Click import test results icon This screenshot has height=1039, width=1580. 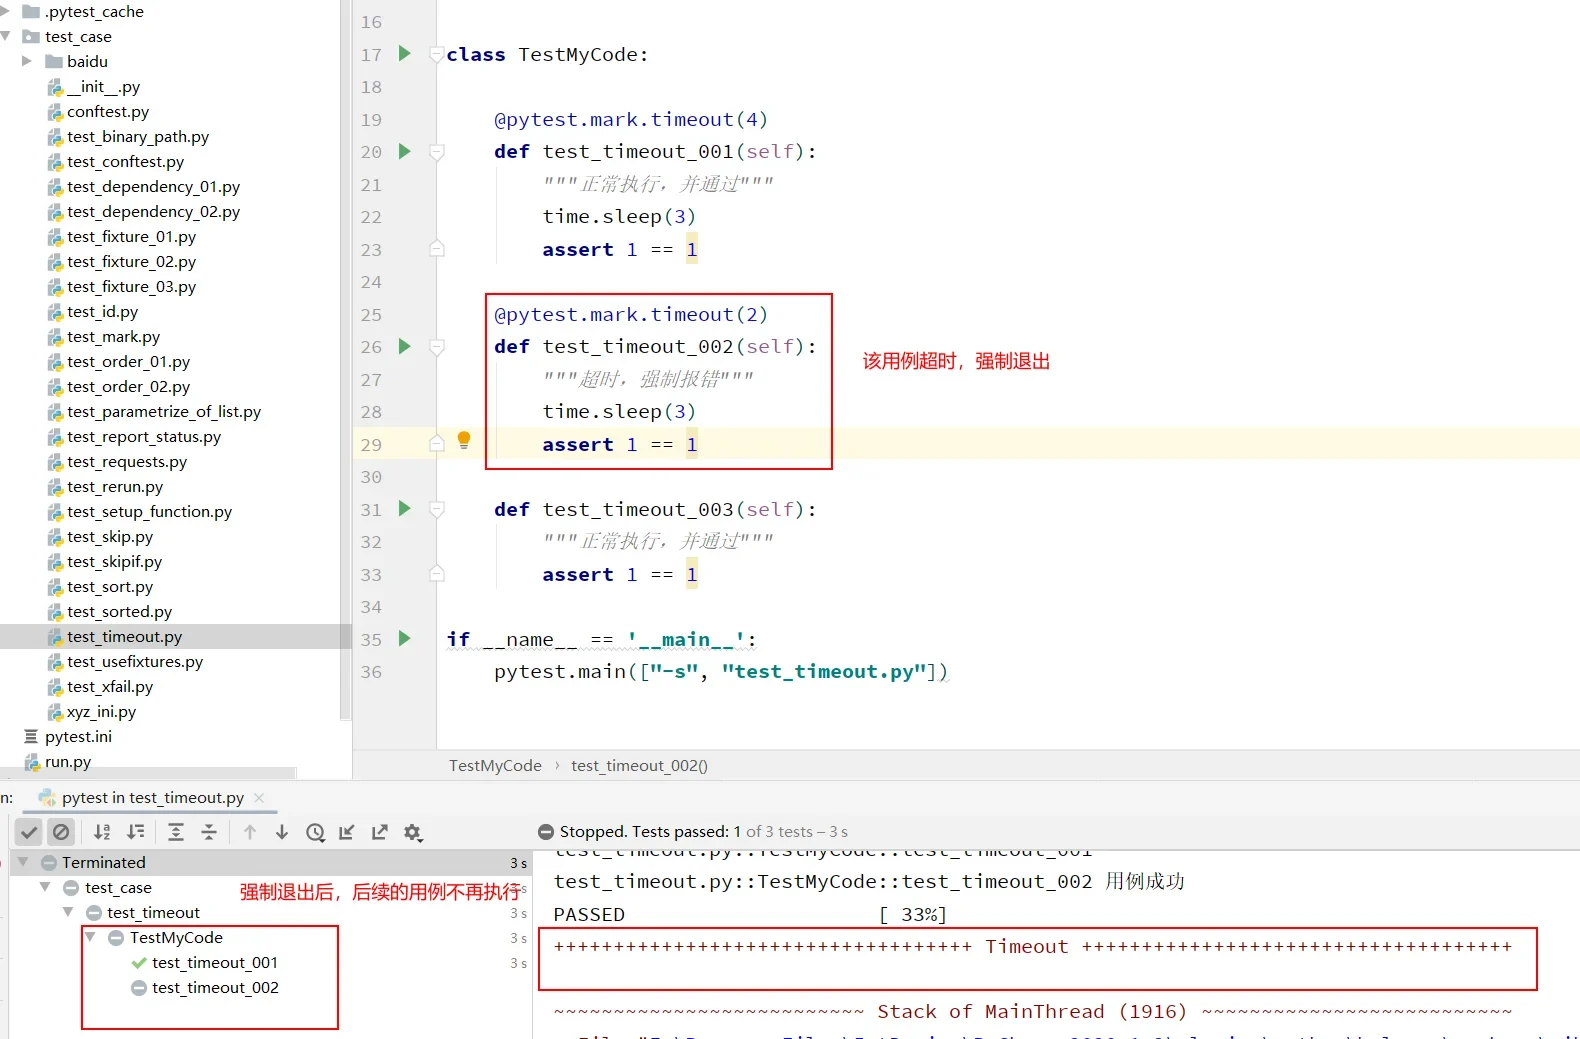point(347,832)
